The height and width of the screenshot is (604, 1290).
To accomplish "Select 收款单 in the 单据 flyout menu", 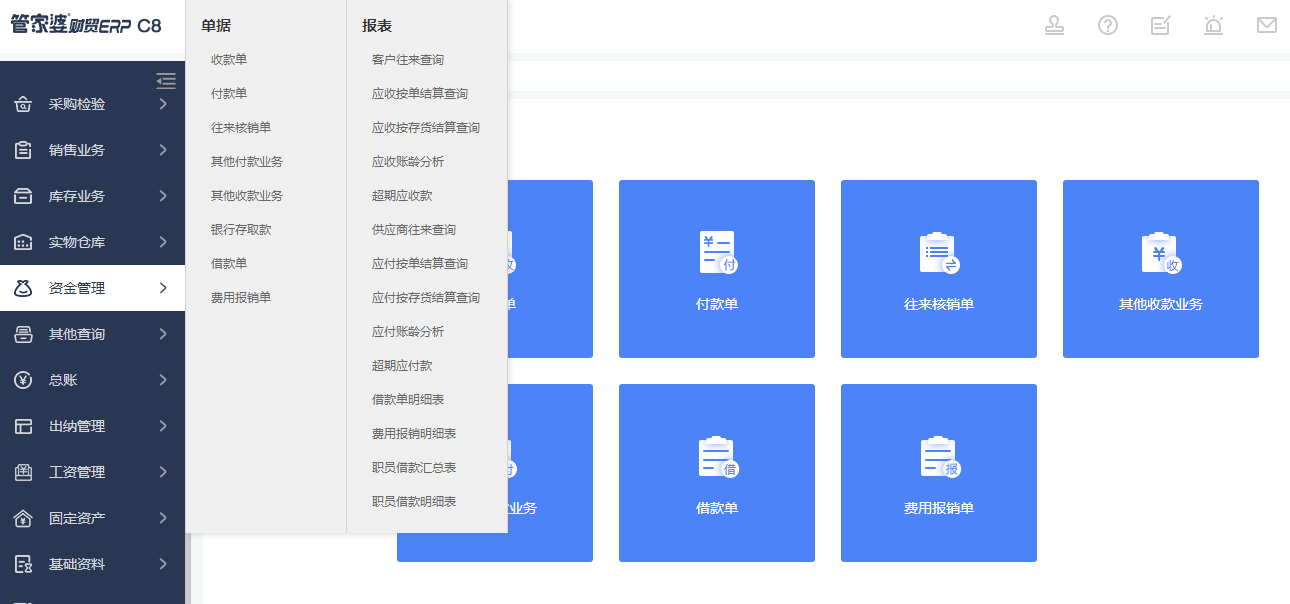I will pyautogui.click(x=229, y=60).
